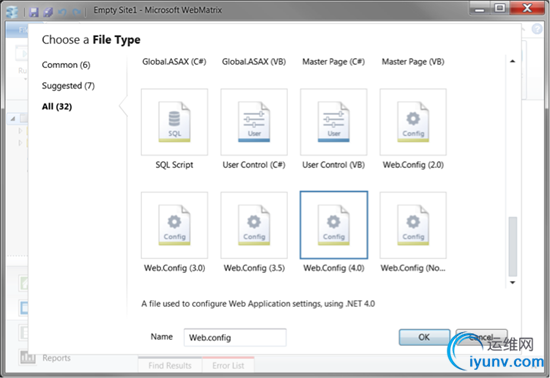550x378 pixels.
Task: Select the All (32) category
Action: [x=57, y=106]
